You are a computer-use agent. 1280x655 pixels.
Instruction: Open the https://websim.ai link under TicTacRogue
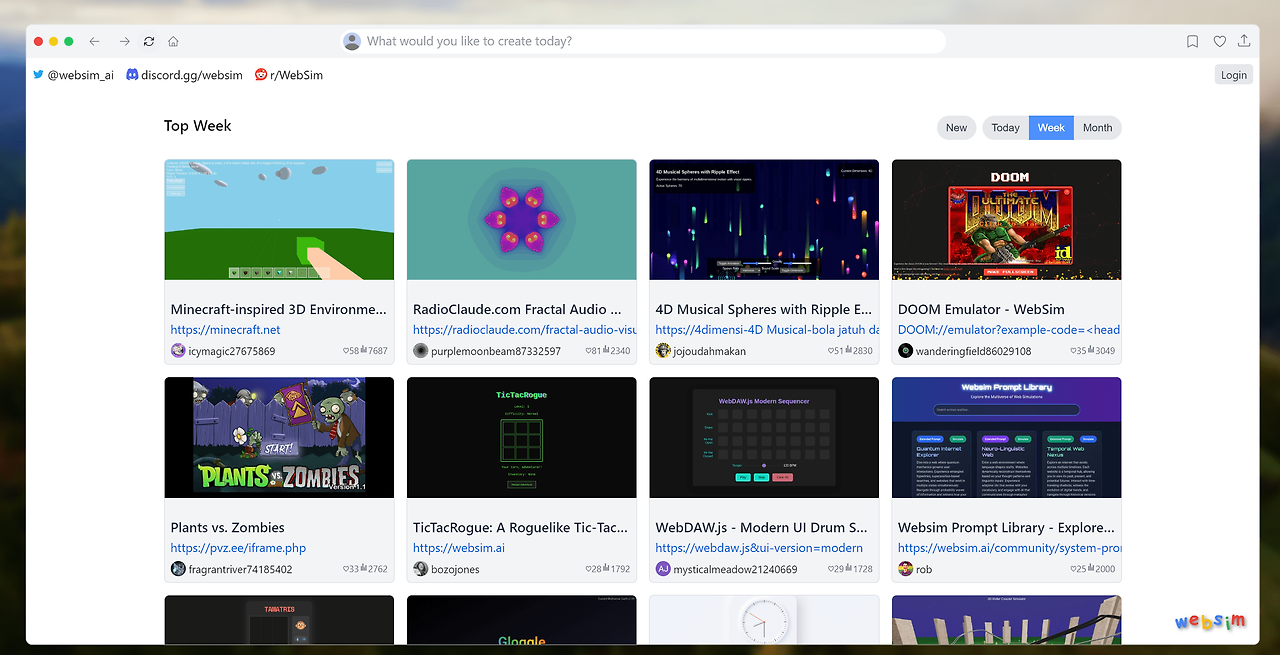pos(459,547)
